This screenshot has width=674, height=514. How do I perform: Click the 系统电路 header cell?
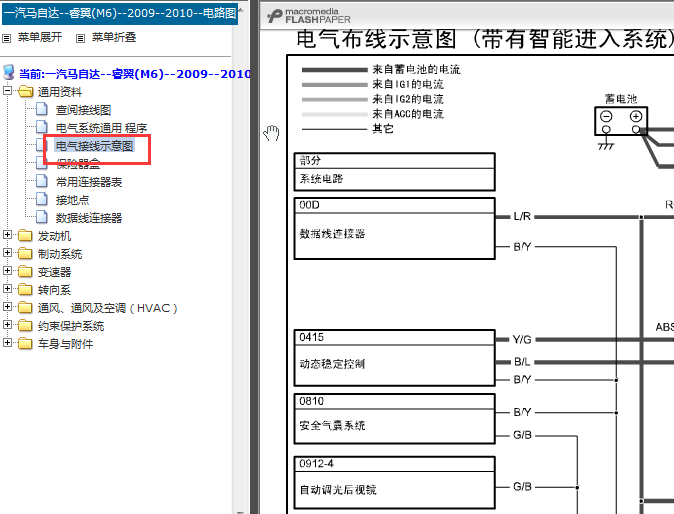[394, 179]
